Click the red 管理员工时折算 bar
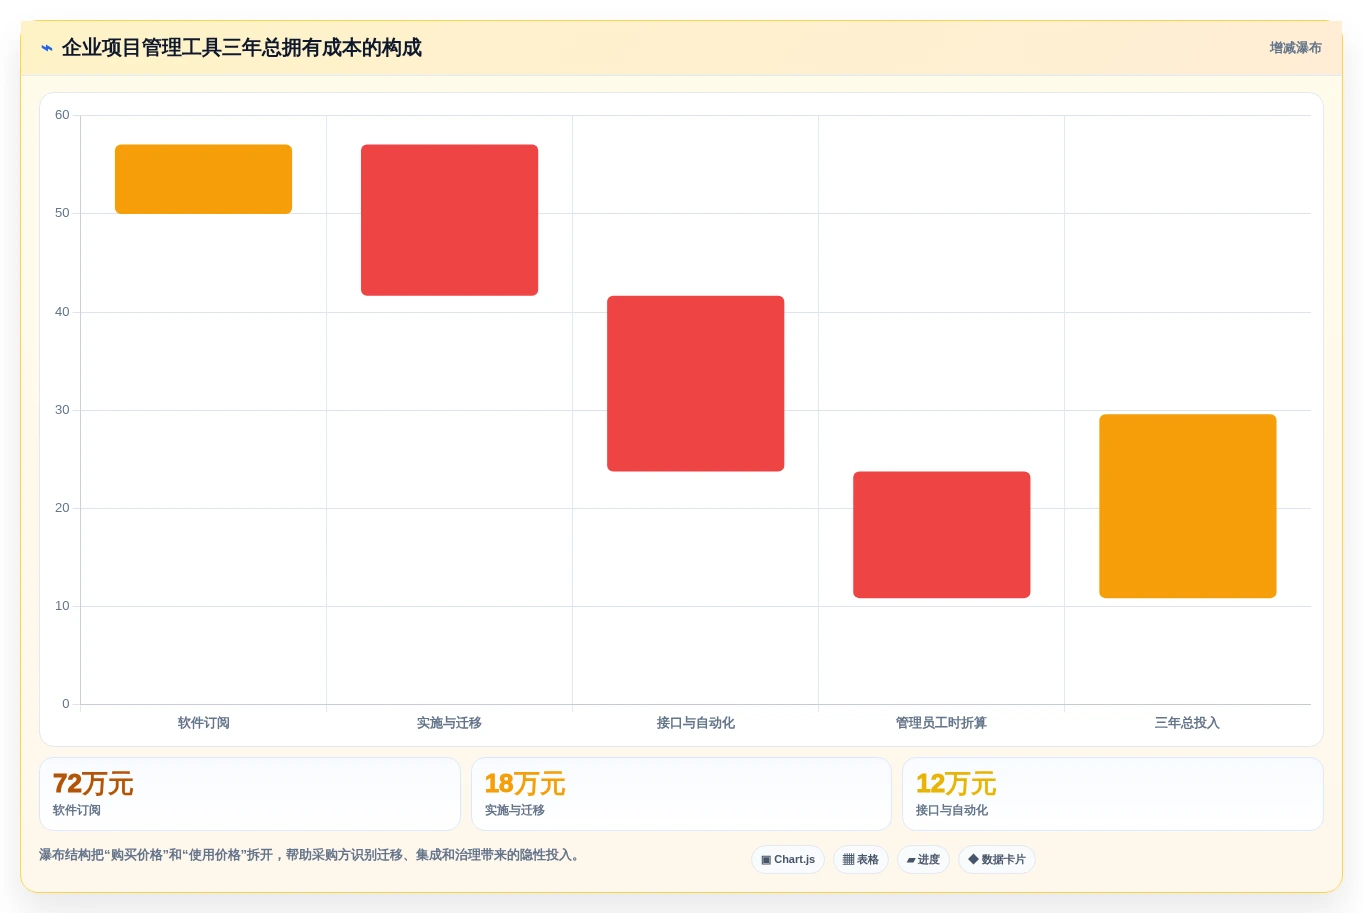1363x913 pixels. point(941,535)
